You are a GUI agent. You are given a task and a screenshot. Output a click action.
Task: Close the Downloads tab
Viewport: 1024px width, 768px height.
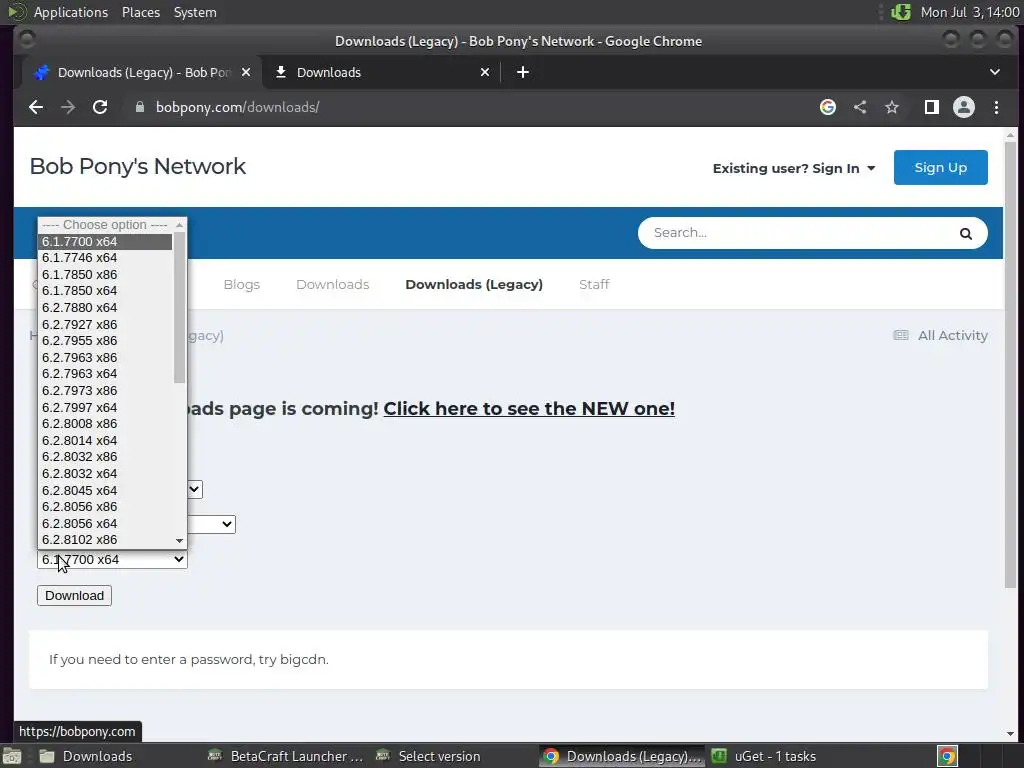pyautogui.click(x=485, y=72)
